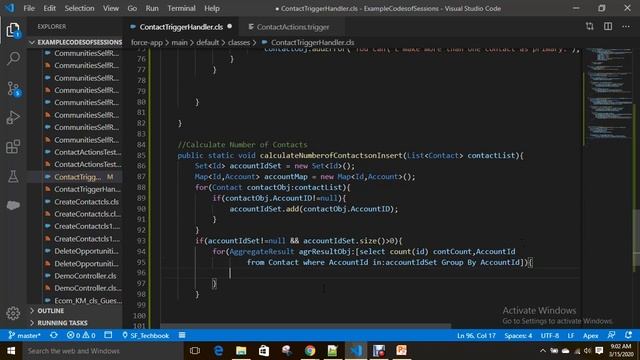Open Task View in the taskbar
Image resolution: width=640 pixels, height=360 pixels.
pyautogui.click(x=195, y=351)
